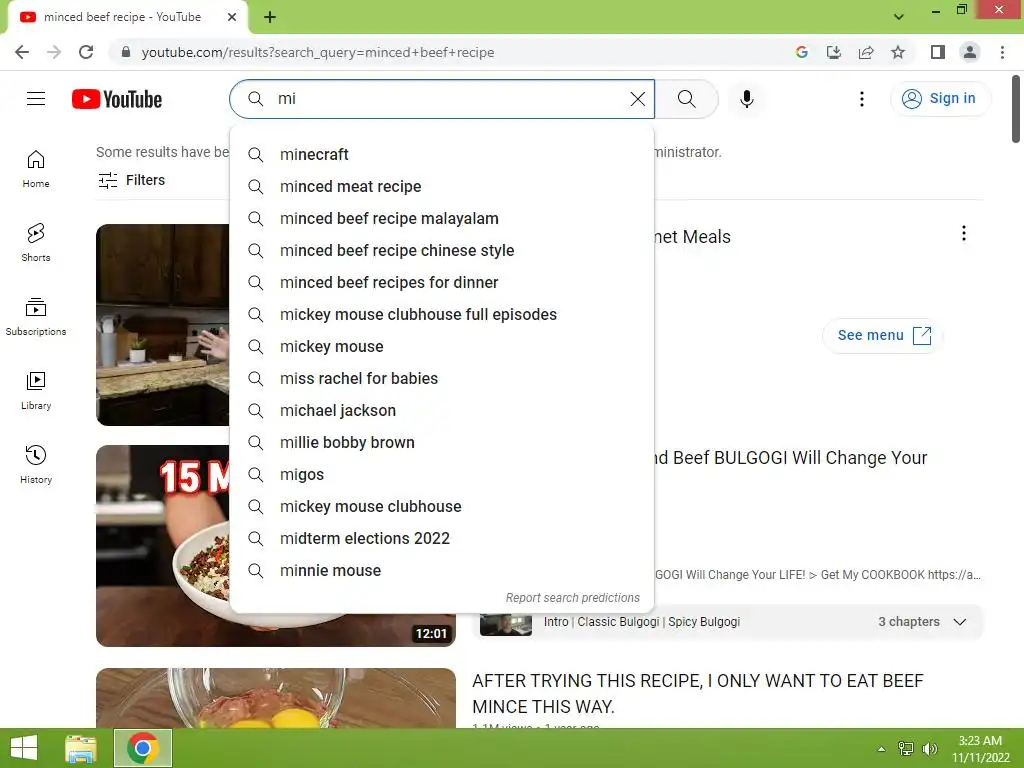
Task: Select 'mickey mouse clubhouse' suggestion
Action: pos(441,506)
